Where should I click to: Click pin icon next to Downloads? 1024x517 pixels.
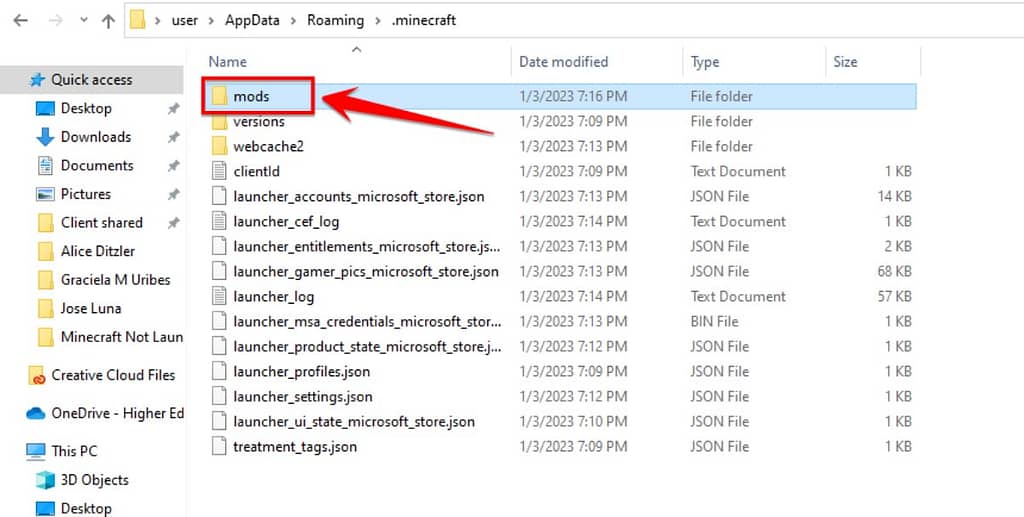173,138
